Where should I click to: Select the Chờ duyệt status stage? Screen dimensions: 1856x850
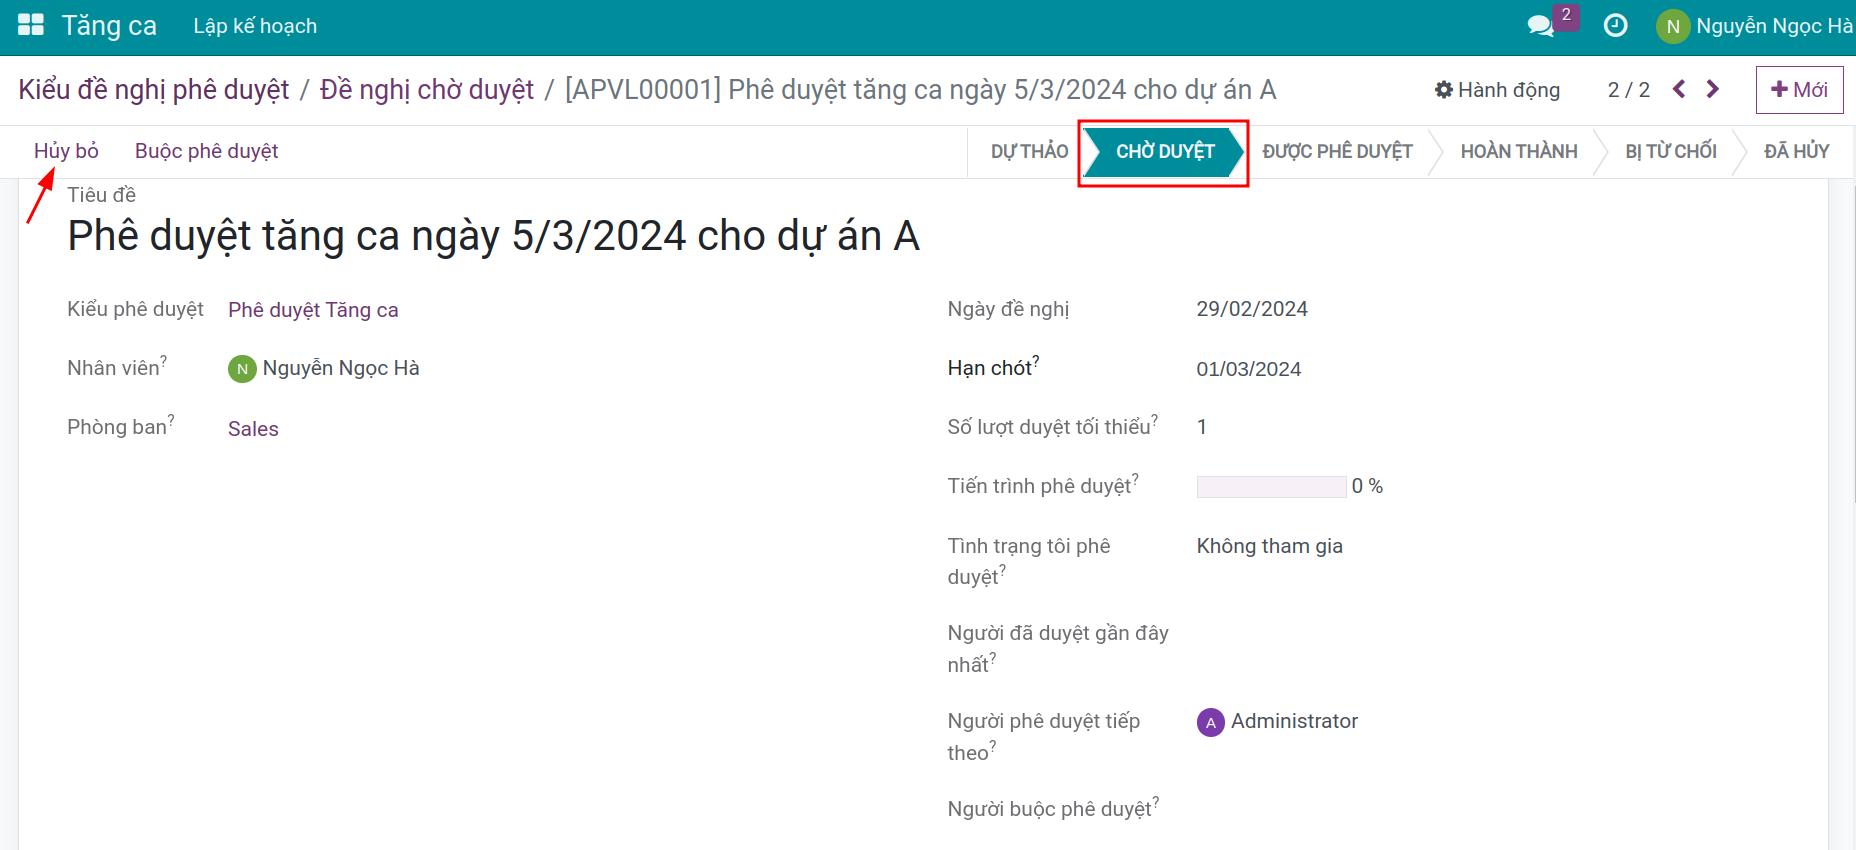click(x=1165, y=151)
